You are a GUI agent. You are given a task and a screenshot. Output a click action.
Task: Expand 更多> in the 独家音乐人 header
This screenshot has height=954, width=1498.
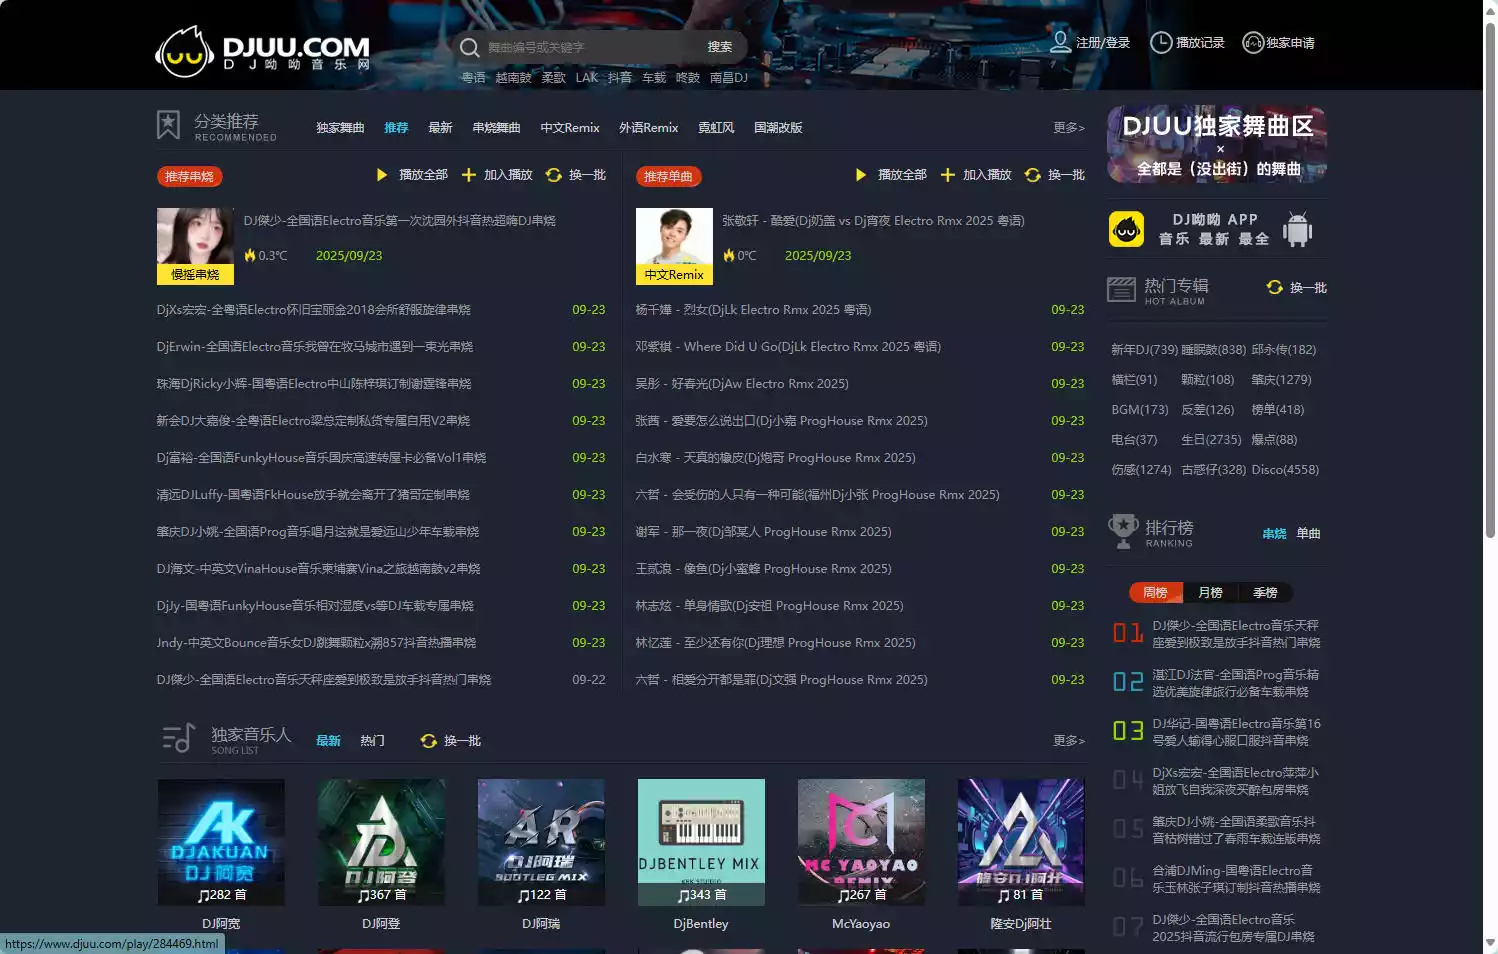(1069, 741)
